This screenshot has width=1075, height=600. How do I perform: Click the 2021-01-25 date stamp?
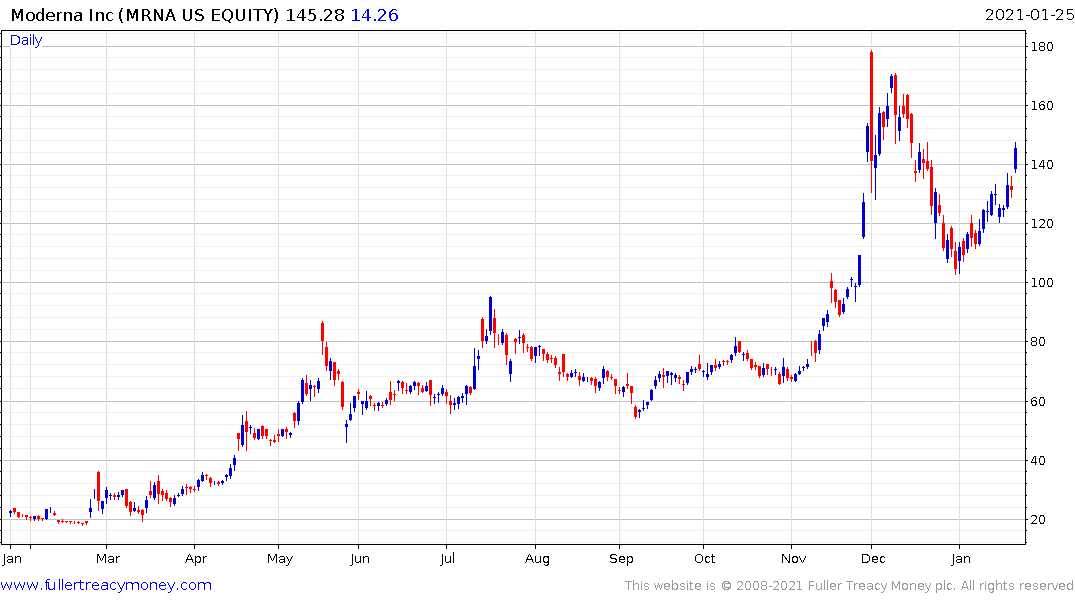tap(1029, 15)
